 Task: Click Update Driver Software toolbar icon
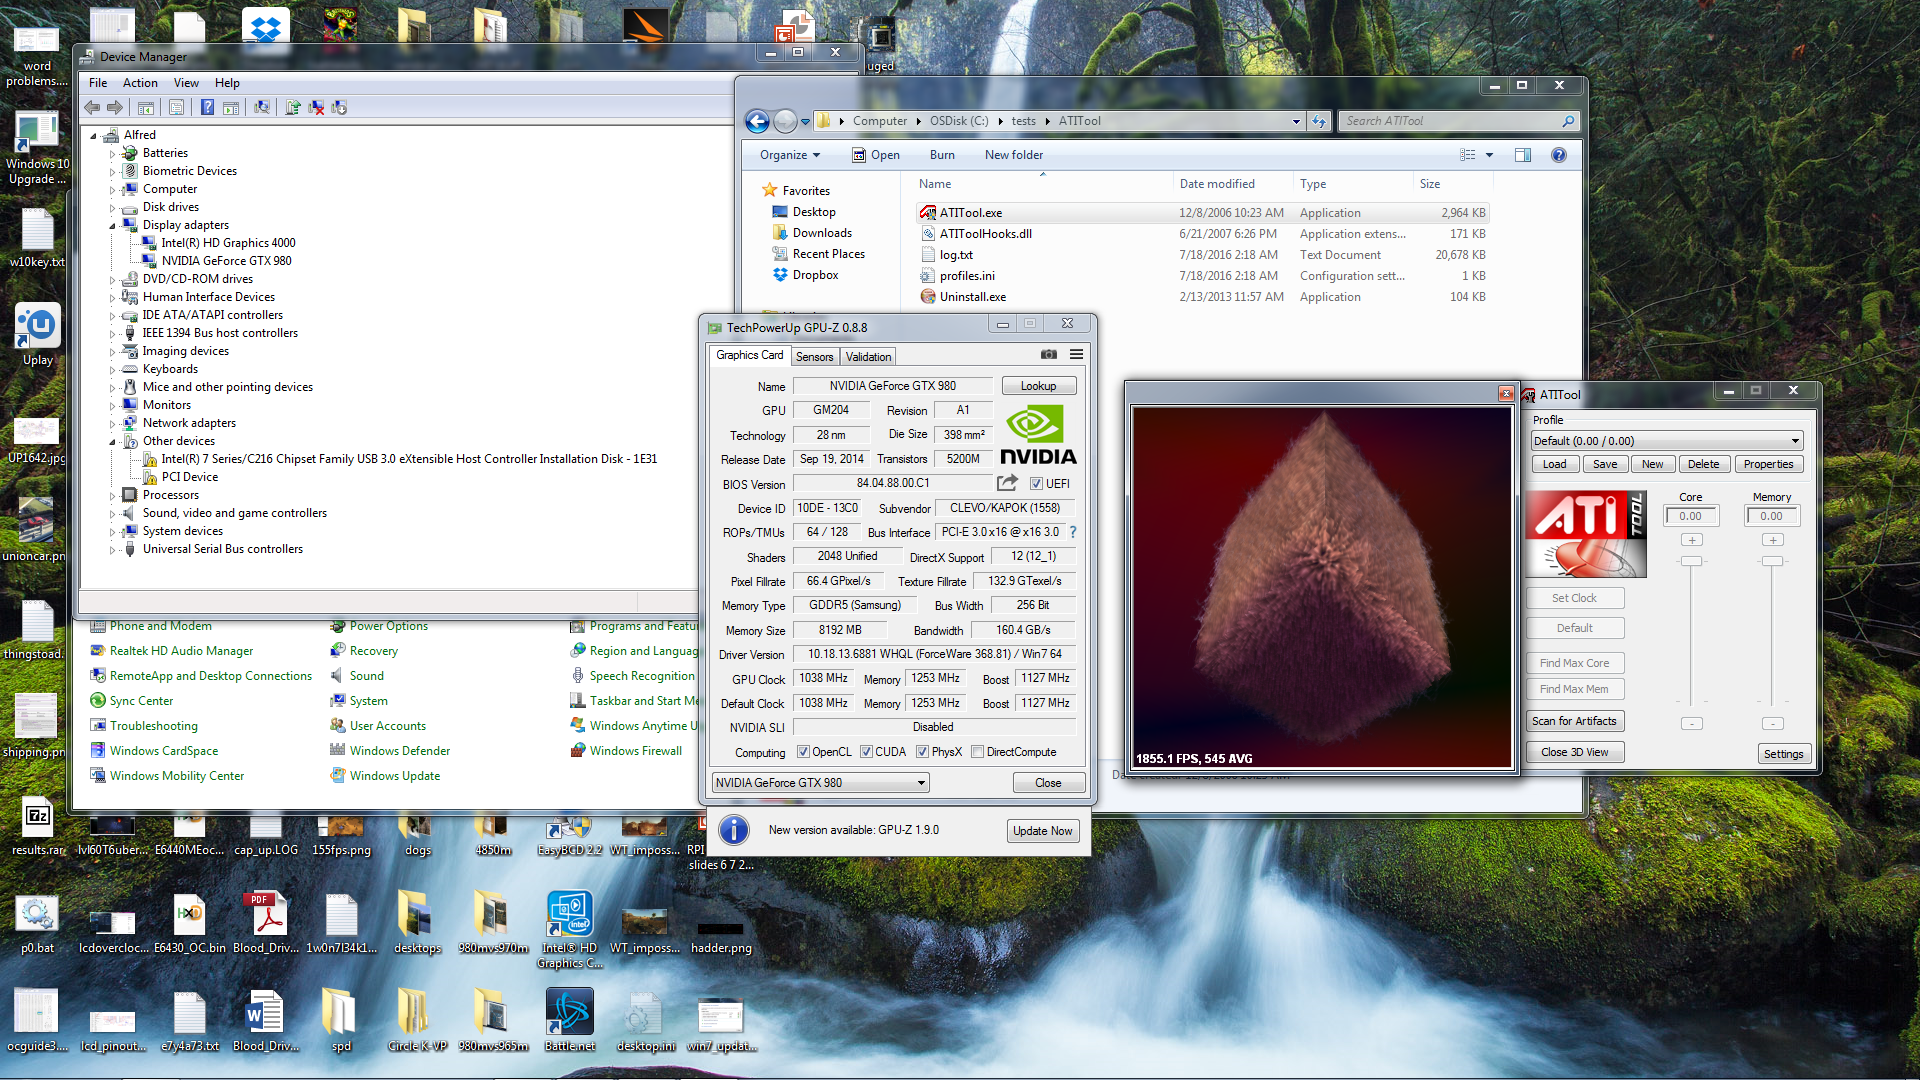tap(293, 108)
